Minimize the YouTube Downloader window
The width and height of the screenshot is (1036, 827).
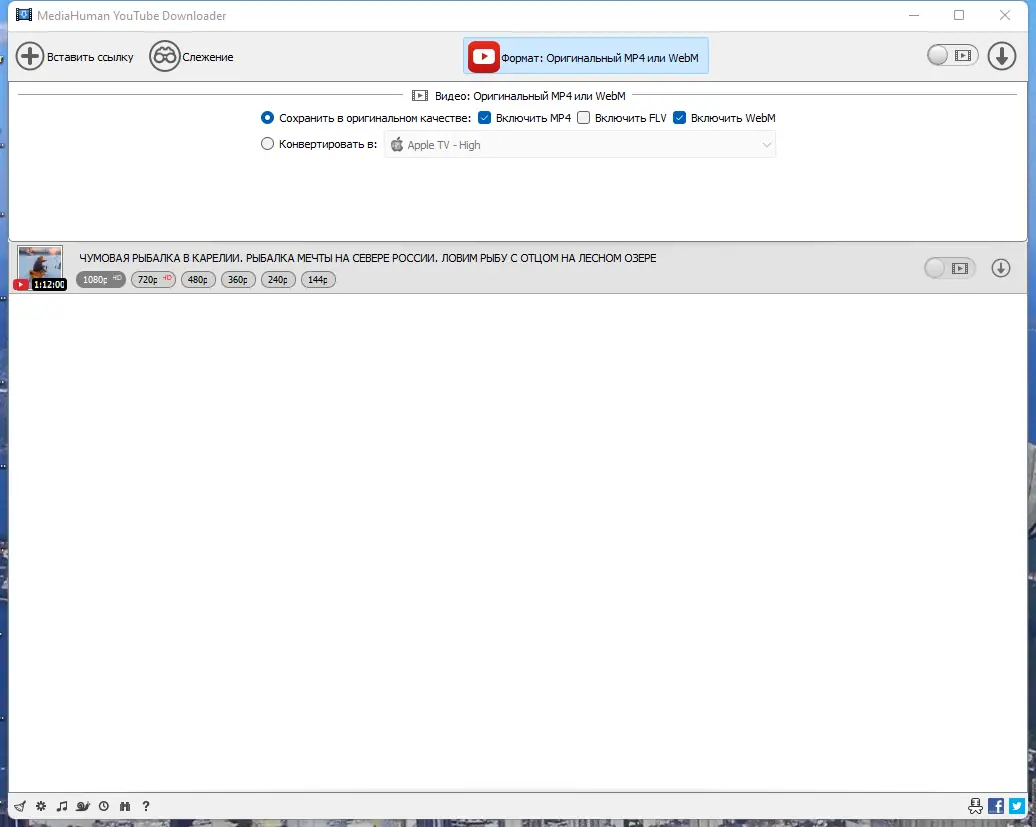tap(914, 15)
